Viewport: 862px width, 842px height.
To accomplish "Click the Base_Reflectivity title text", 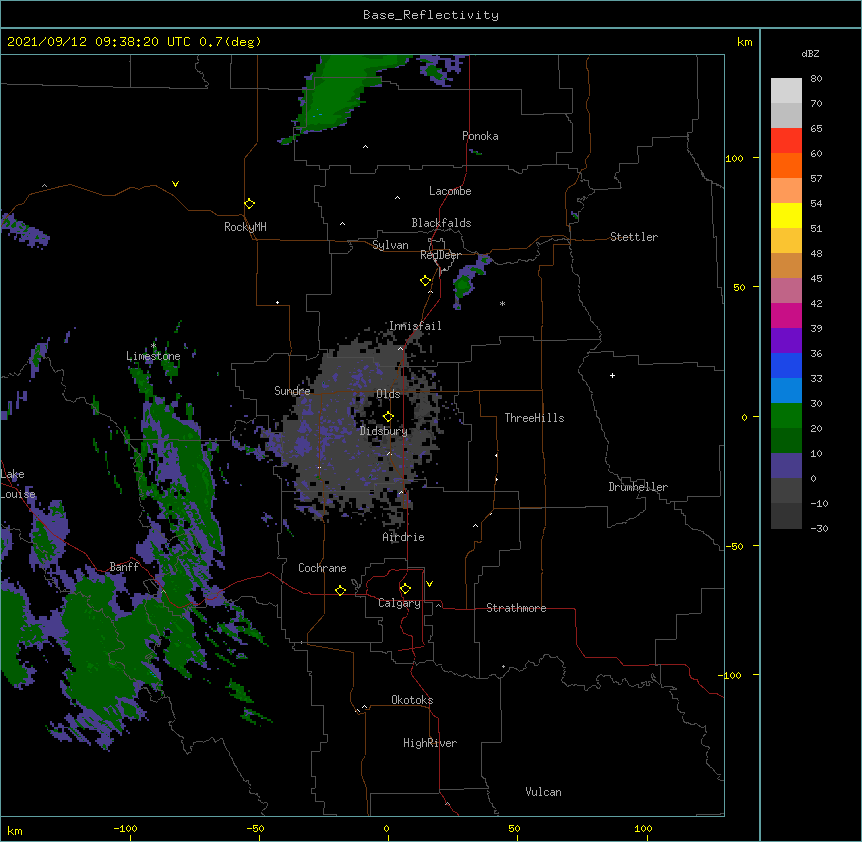I will click(430, 15).
